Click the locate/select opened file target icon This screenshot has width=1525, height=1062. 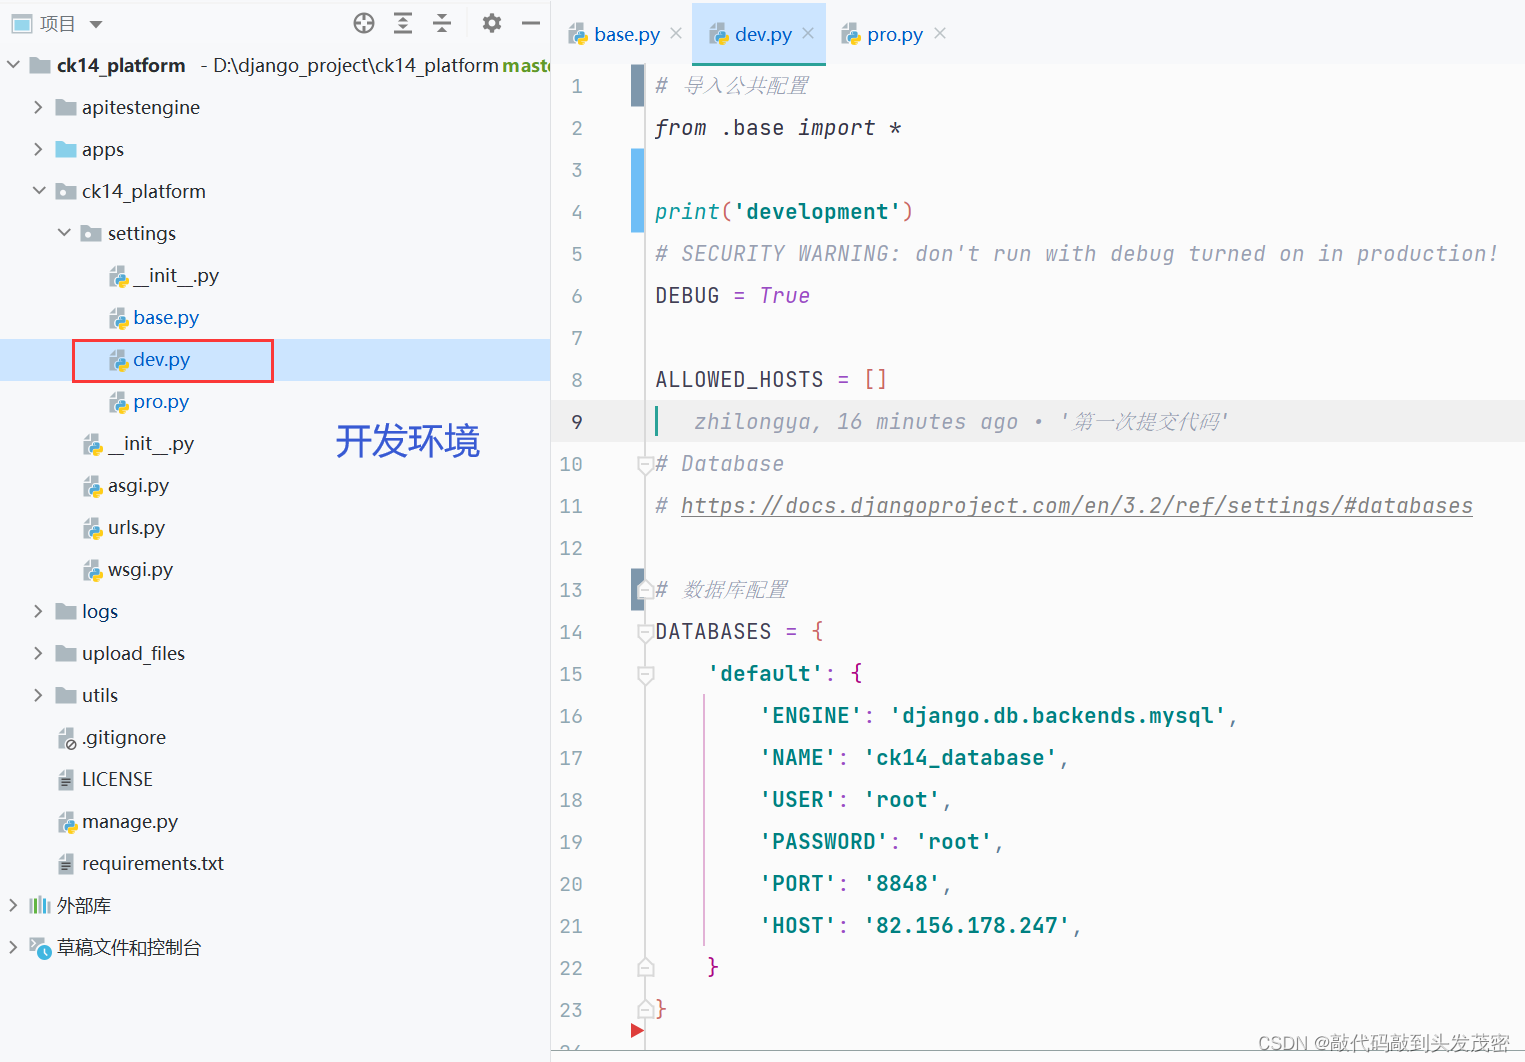[x=364, y=23]
